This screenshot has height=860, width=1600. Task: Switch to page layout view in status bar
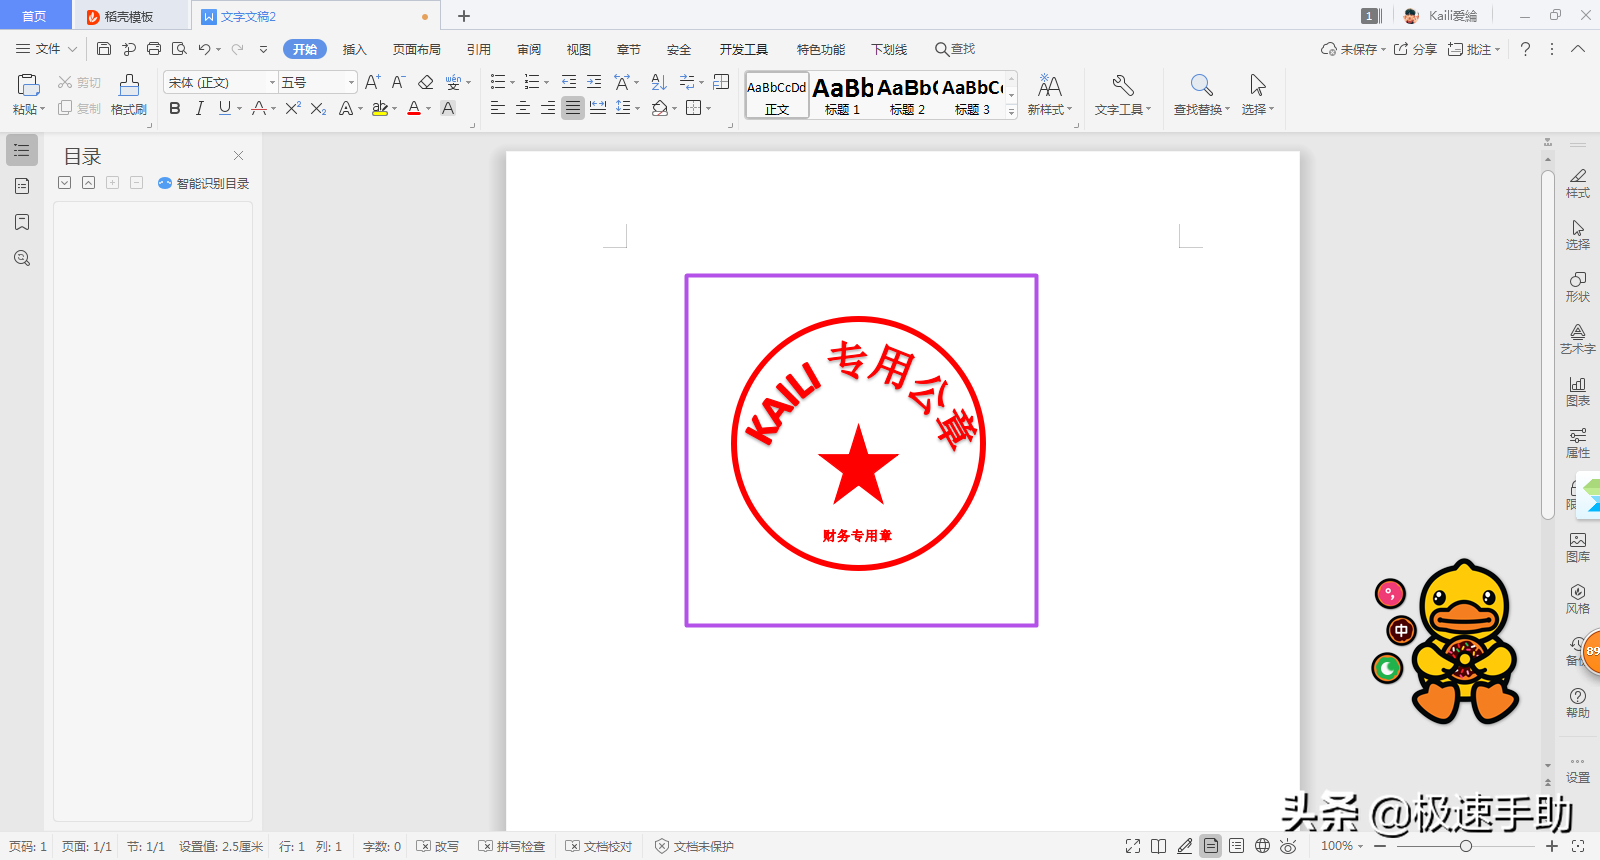(1211, 846)
